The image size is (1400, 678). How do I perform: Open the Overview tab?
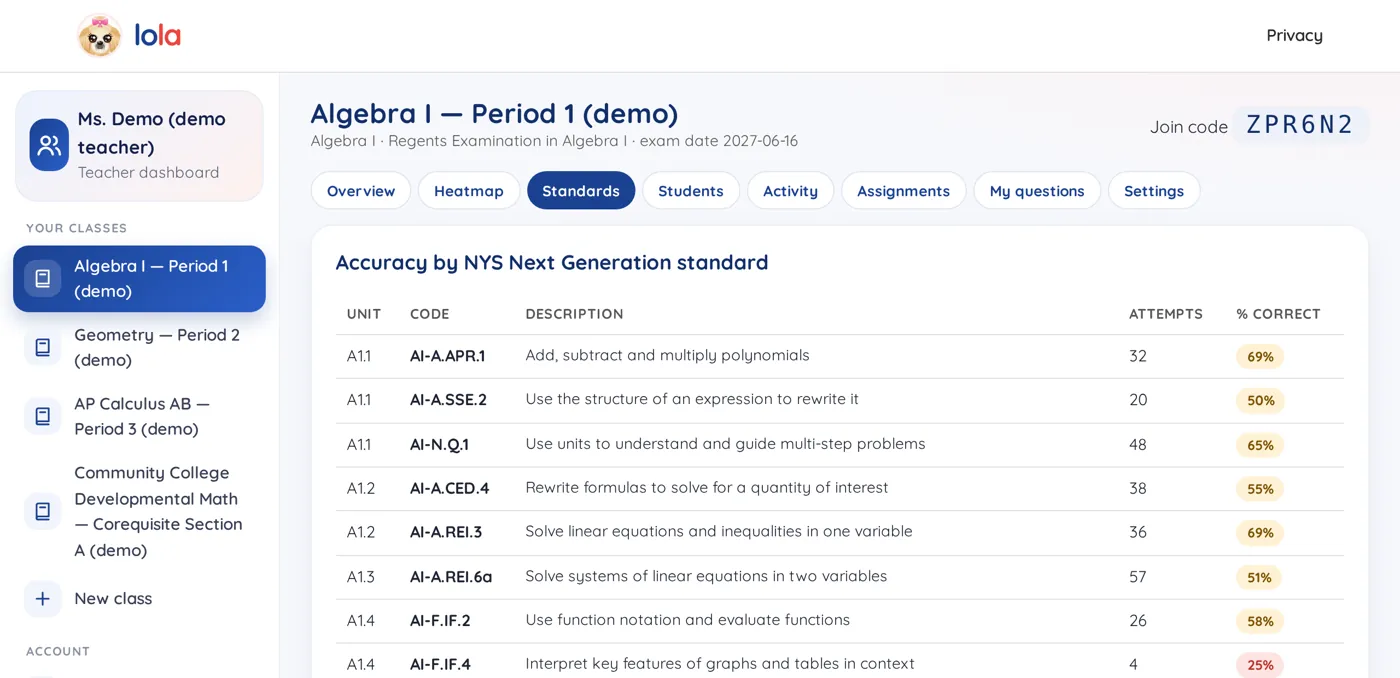coord(361,191)
